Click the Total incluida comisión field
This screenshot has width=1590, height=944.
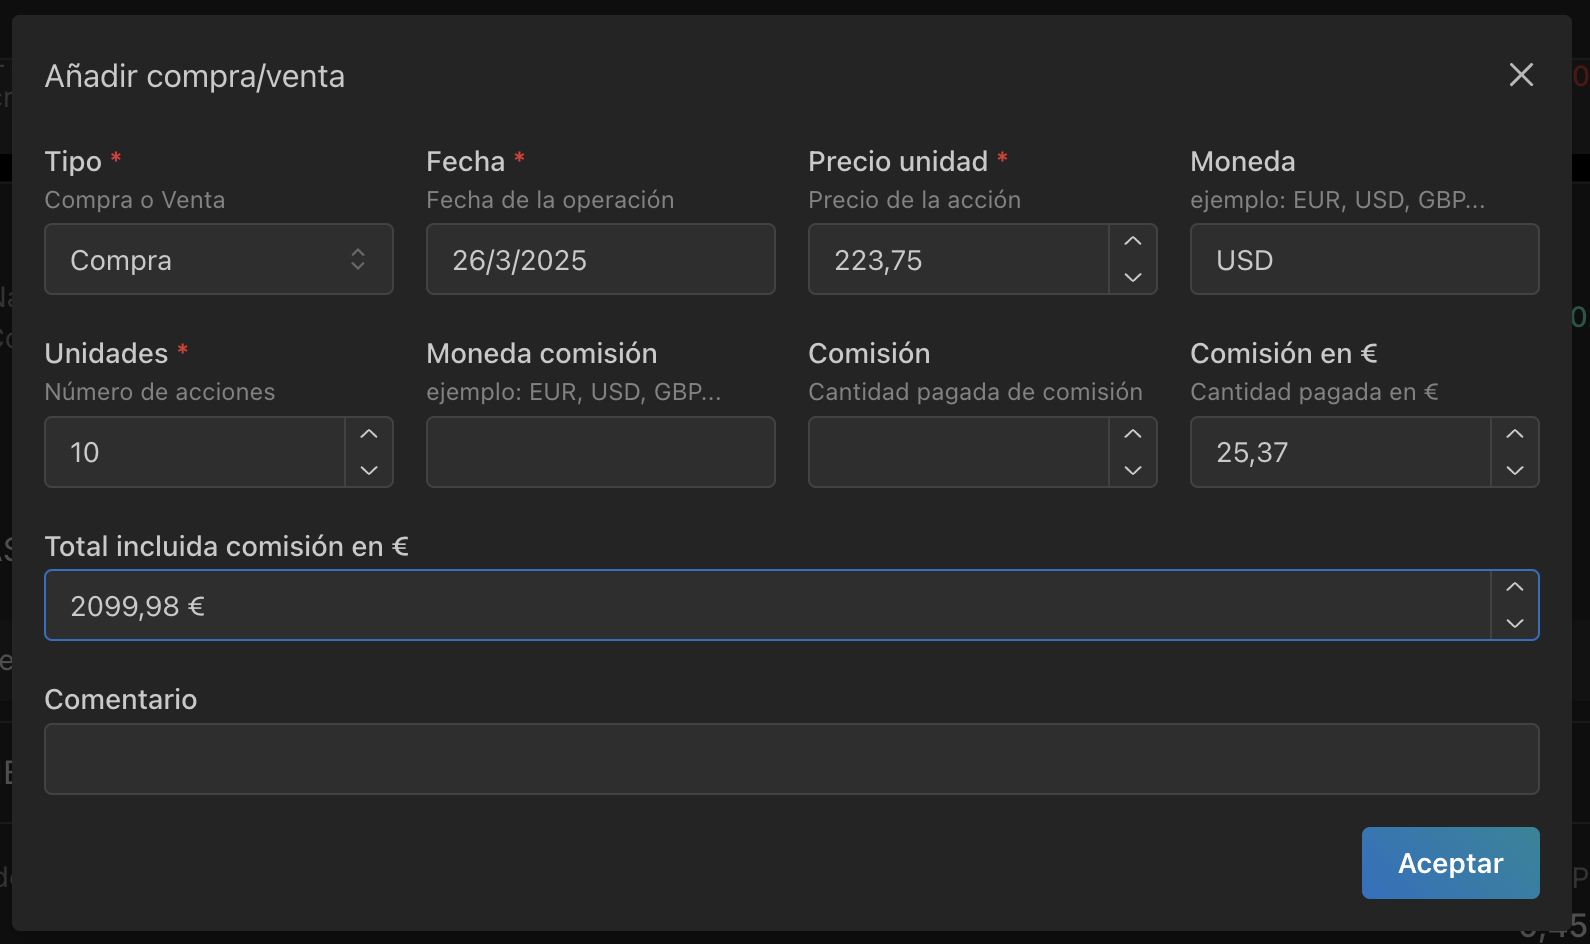pos(767,605)
